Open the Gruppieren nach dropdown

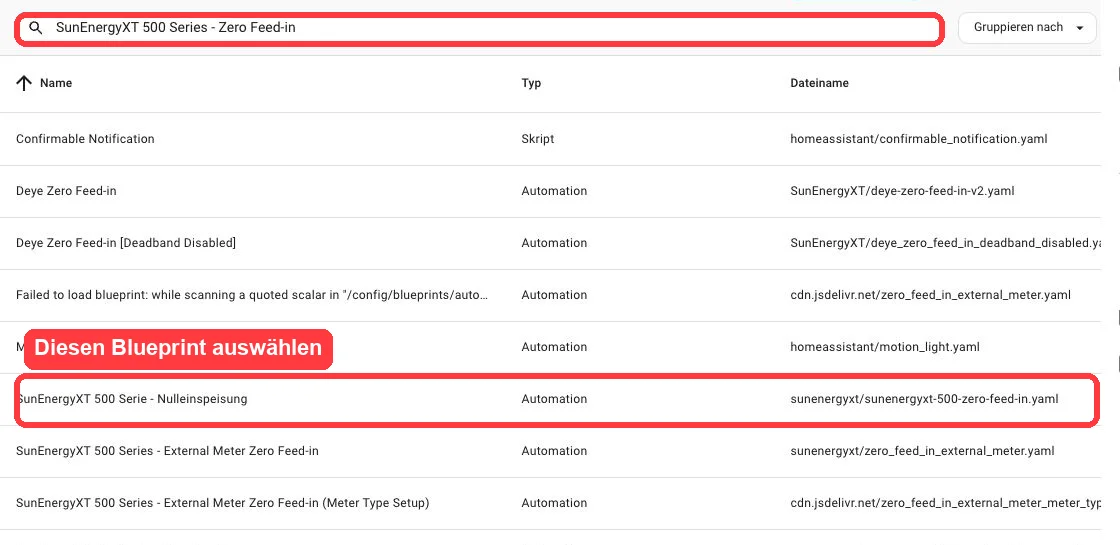pos(1027,28)
